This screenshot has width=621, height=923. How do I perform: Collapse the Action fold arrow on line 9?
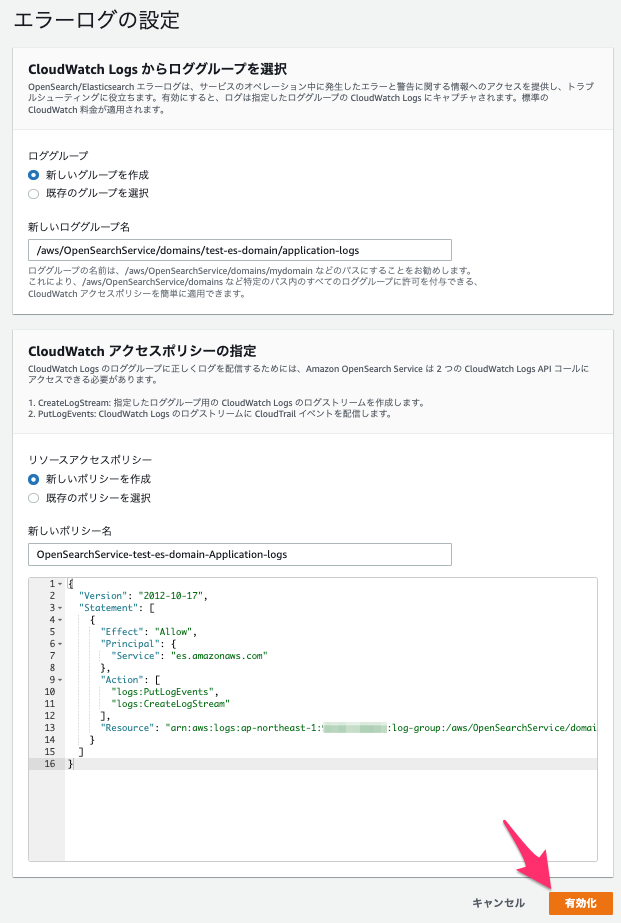60,680
